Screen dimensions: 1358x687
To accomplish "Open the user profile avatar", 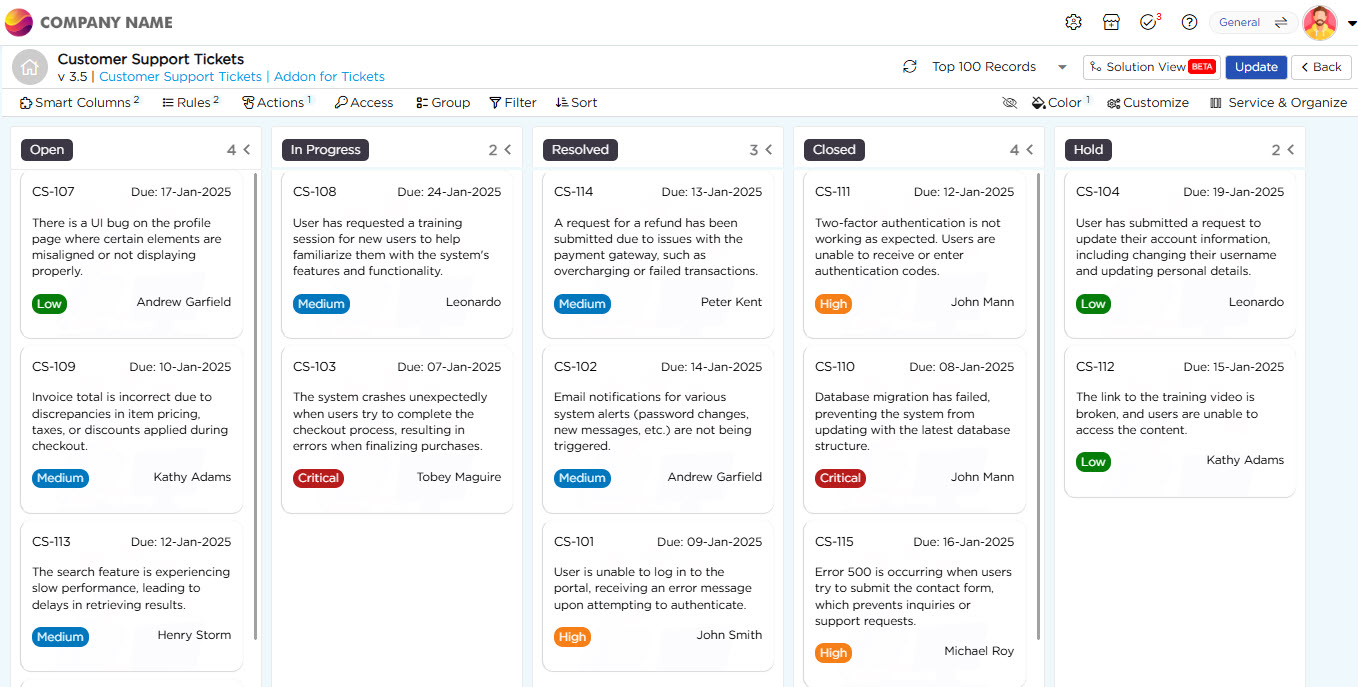I will point(1319,23).
